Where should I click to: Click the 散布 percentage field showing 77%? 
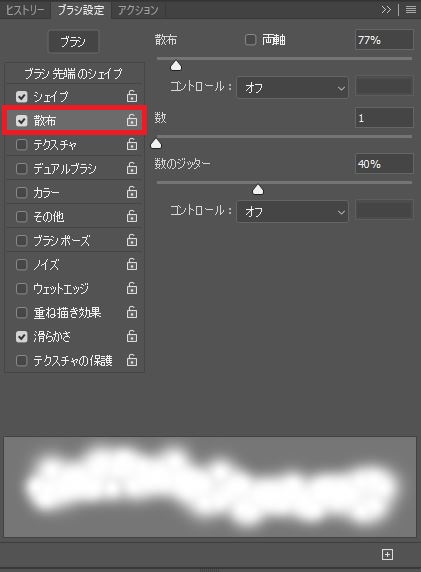(x=384, y=40)
